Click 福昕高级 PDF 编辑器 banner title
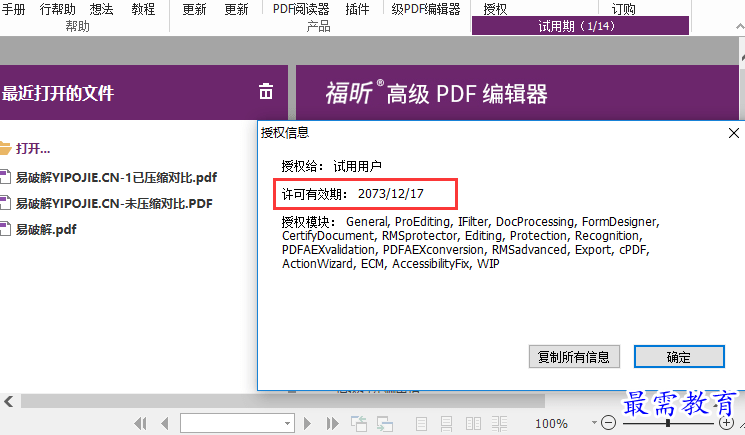 point(436,93)
